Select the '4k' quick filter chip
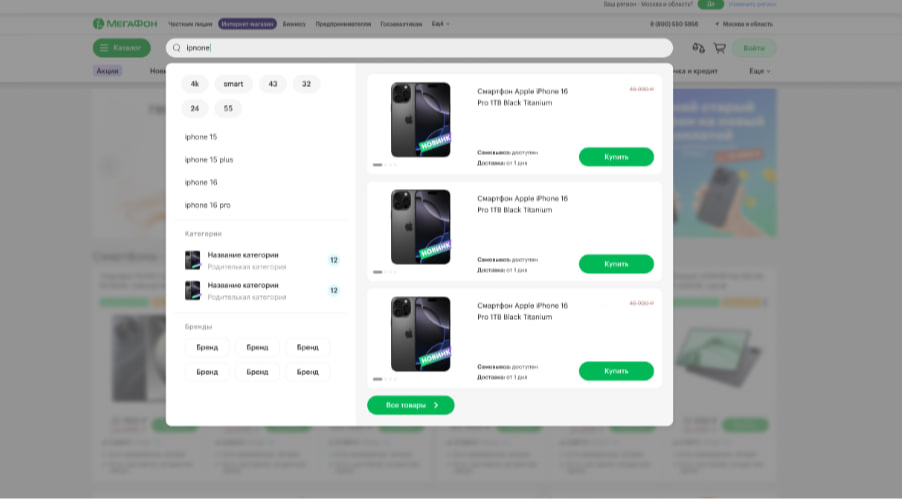 [194, 84]
